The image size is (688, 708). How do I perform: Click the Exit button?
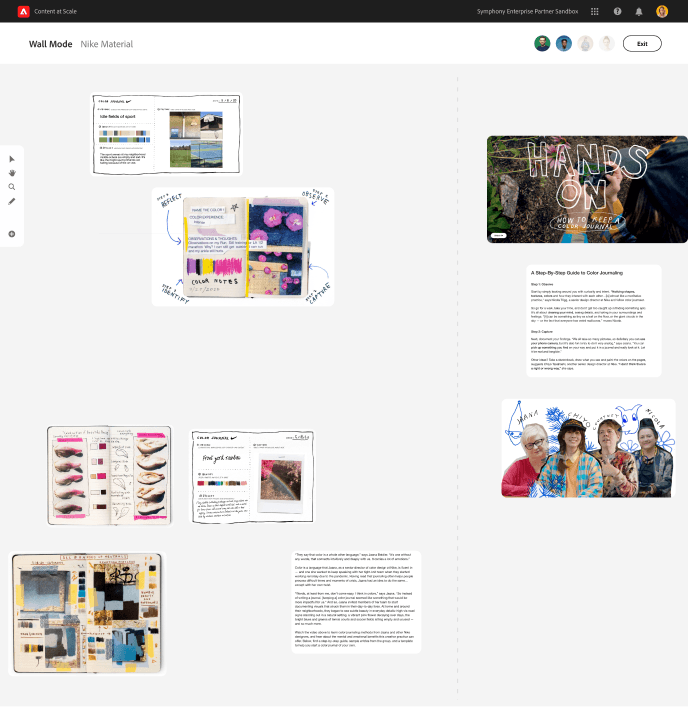[642, 44]
